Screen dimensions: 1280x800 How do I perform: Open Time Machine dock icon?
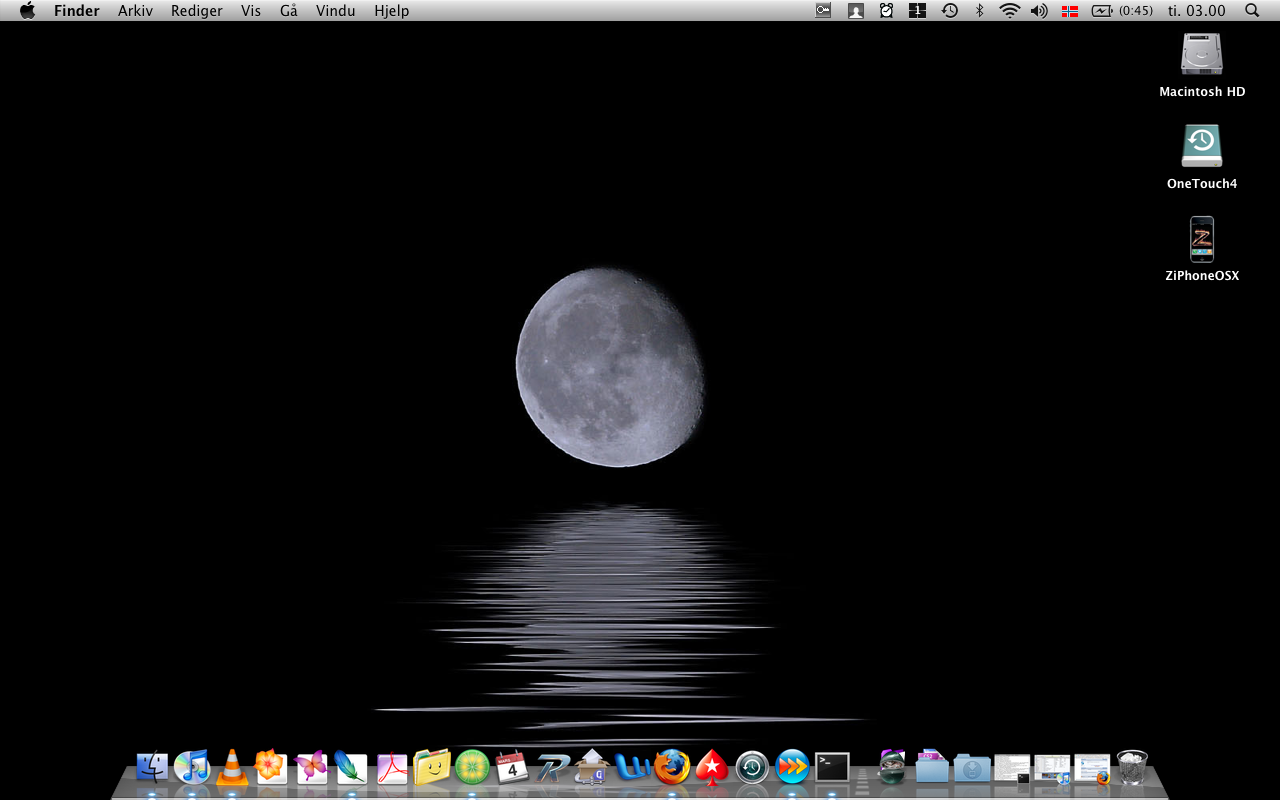(752, 767)
